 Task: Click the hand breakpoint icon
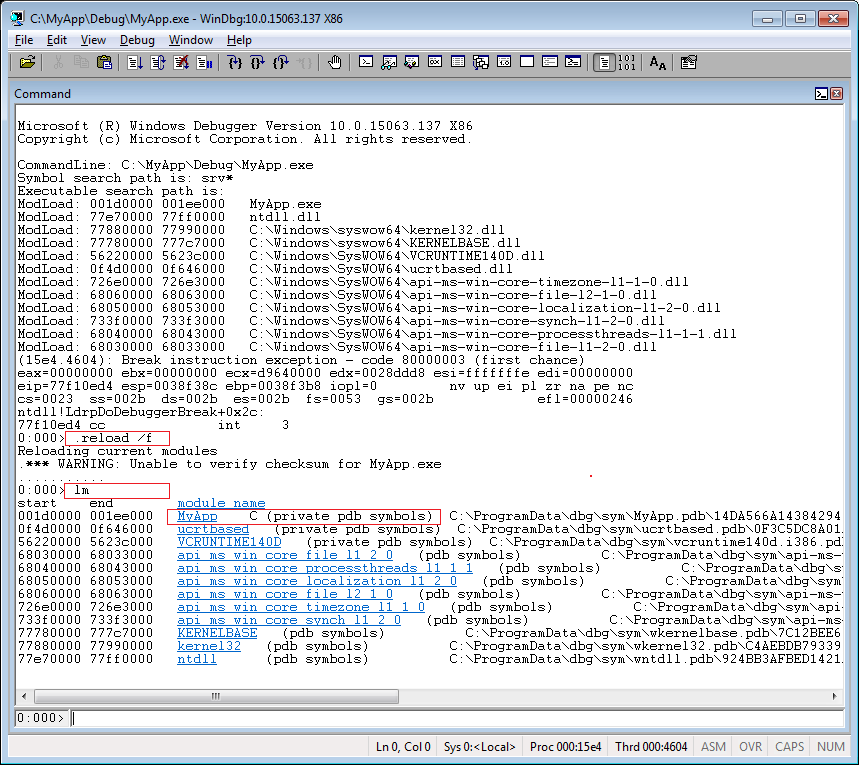[x=334, y=62]
